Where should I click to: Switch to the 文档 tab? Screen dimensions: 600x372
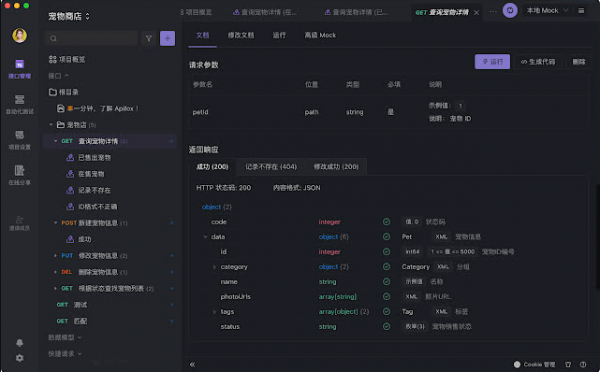pyautogui.click(x=202, y=35)
